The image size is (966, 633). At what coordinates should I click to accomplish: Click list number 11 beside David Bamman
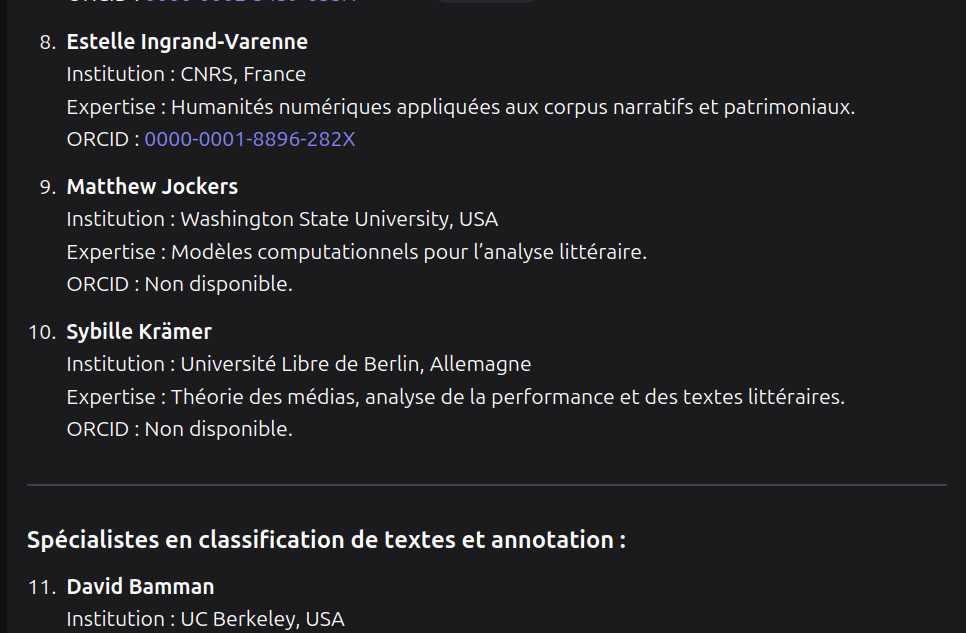(42, 587)
